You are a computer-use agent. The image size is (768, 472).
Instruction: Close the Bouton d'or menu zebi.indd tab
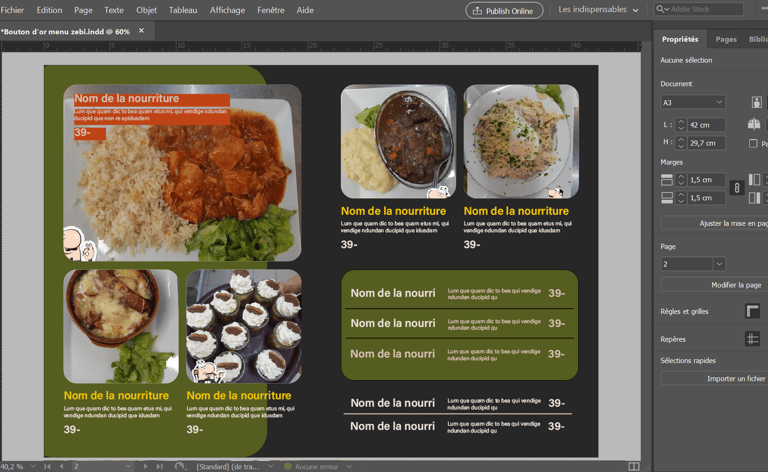click(x=141, y=31)
